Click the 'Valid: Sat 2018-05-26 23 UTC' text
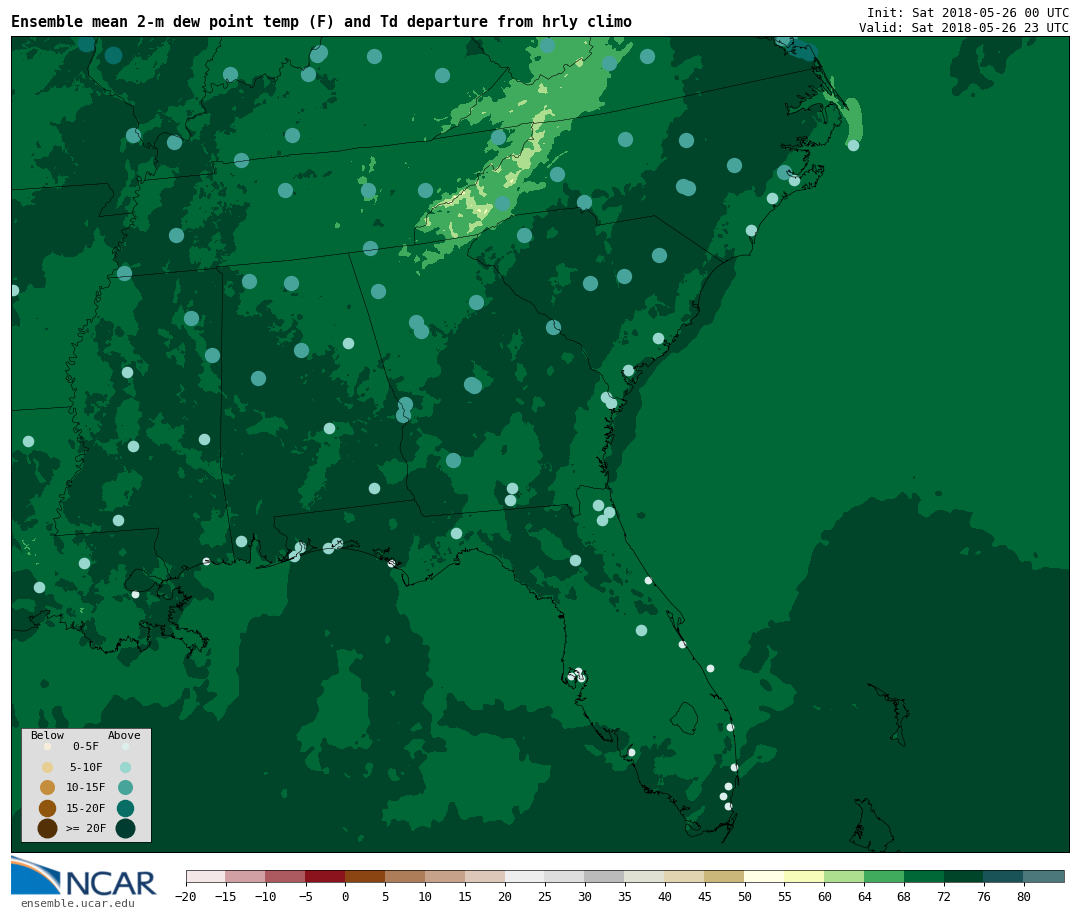Viewport: 1080px width, 915px height. coord(963,28)
